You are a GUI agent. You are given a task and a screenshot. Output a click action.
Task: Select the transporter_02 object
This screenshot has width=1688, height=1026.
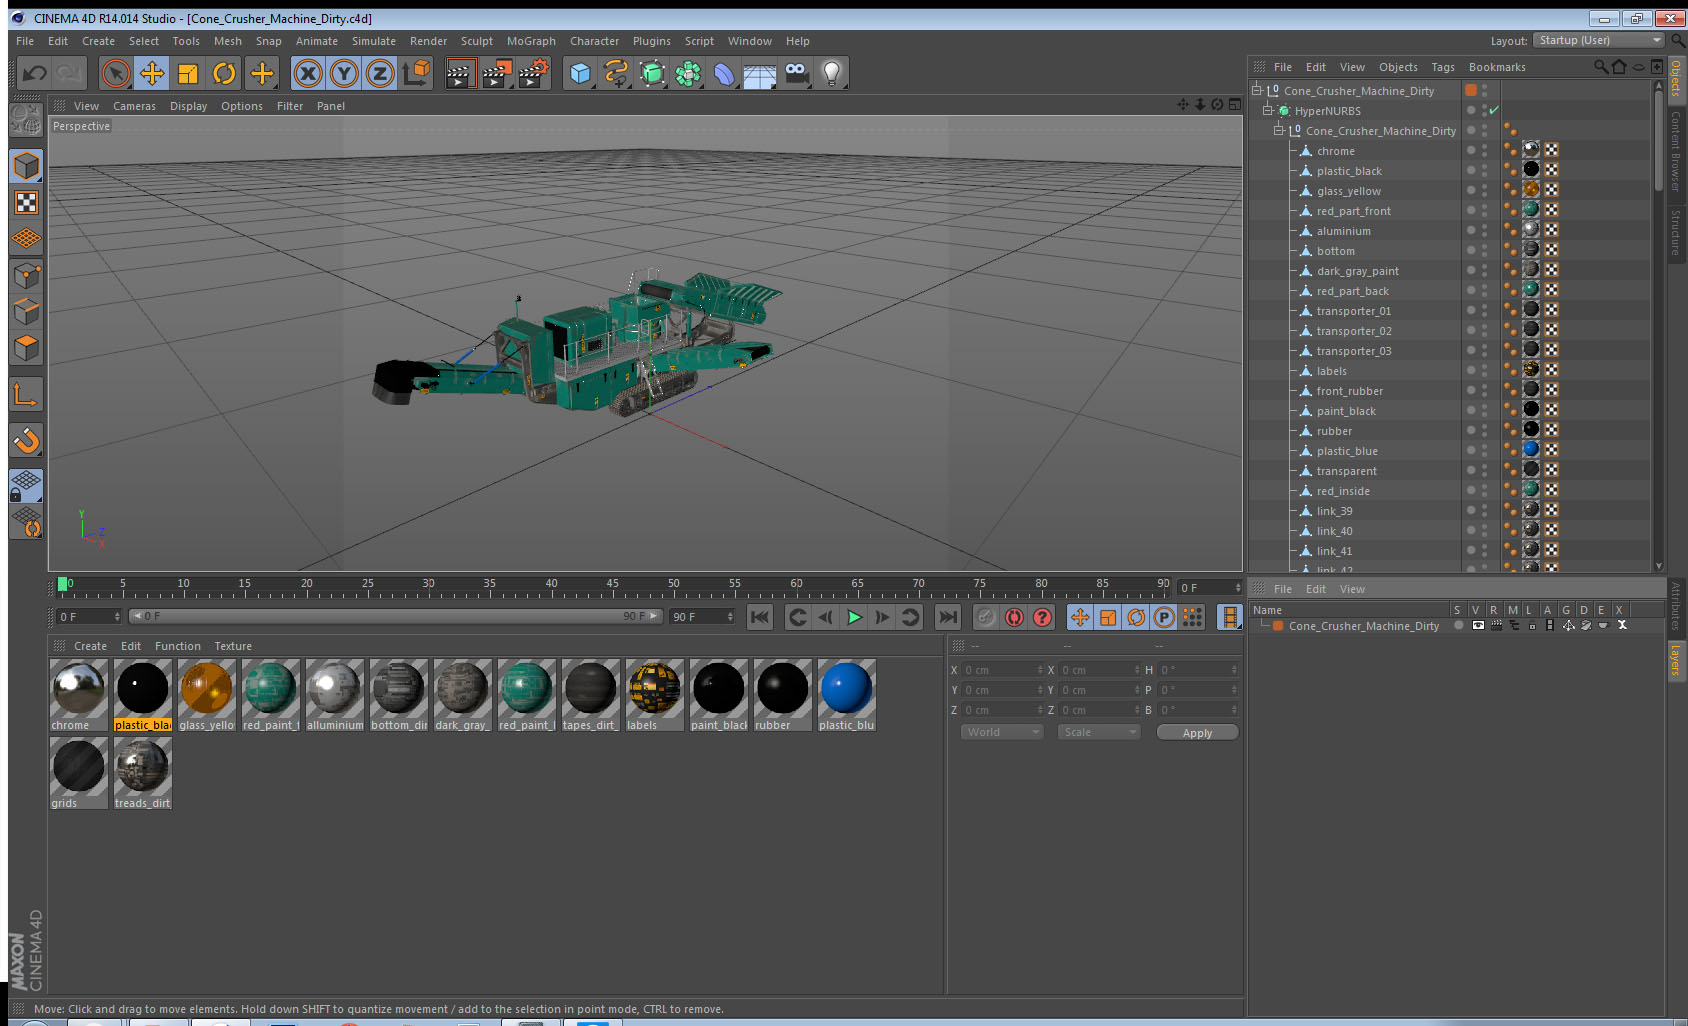pyautogui.click(x=1354, y=331)
